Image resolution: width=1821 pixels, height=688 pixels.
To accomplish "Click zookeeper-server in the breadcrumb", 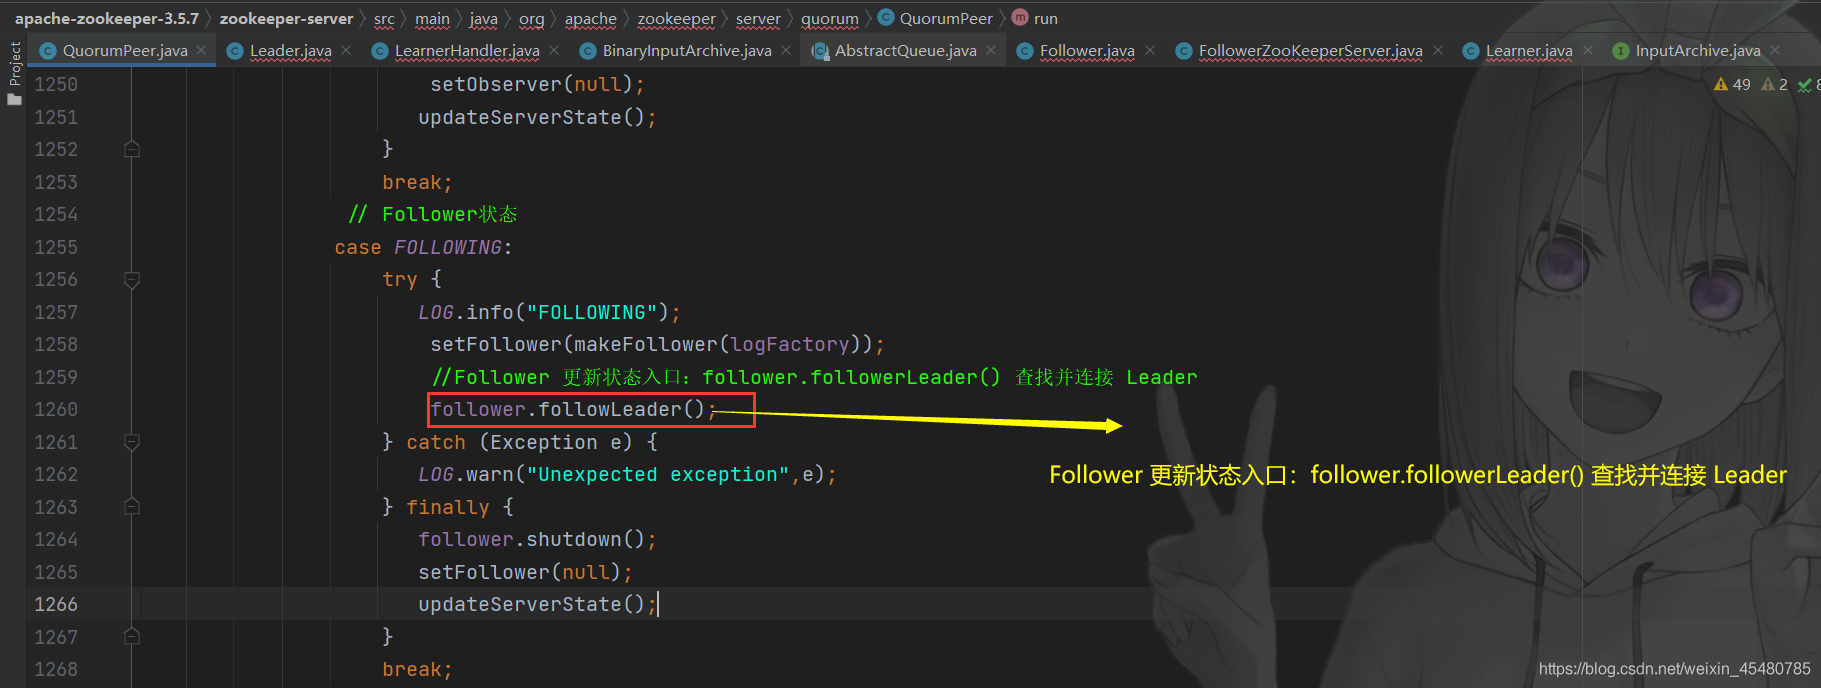I will pyautogui.click(x=286, y=18).
